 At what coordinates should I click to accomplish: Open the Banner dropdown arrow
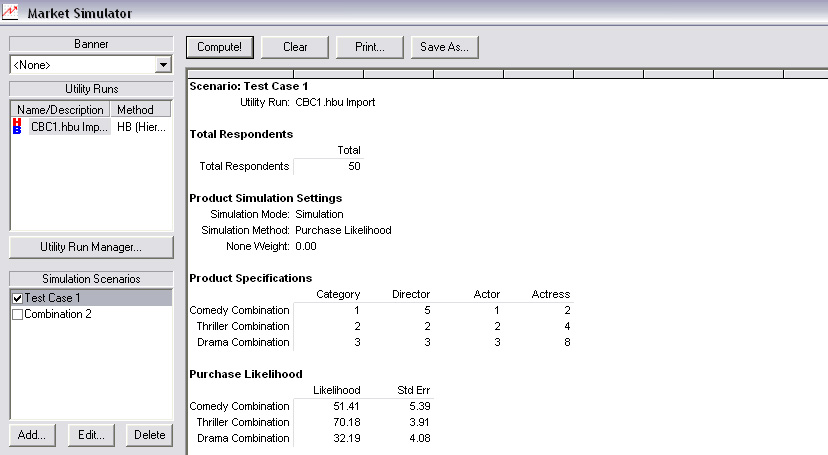click(x=164, y=65)
